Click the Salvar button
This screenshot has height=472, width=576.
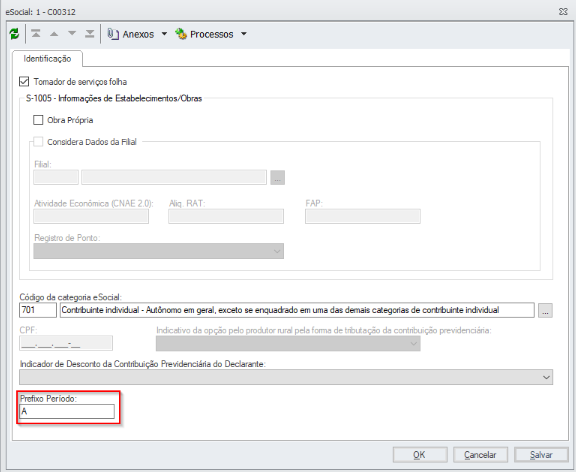tap(541, 455)
